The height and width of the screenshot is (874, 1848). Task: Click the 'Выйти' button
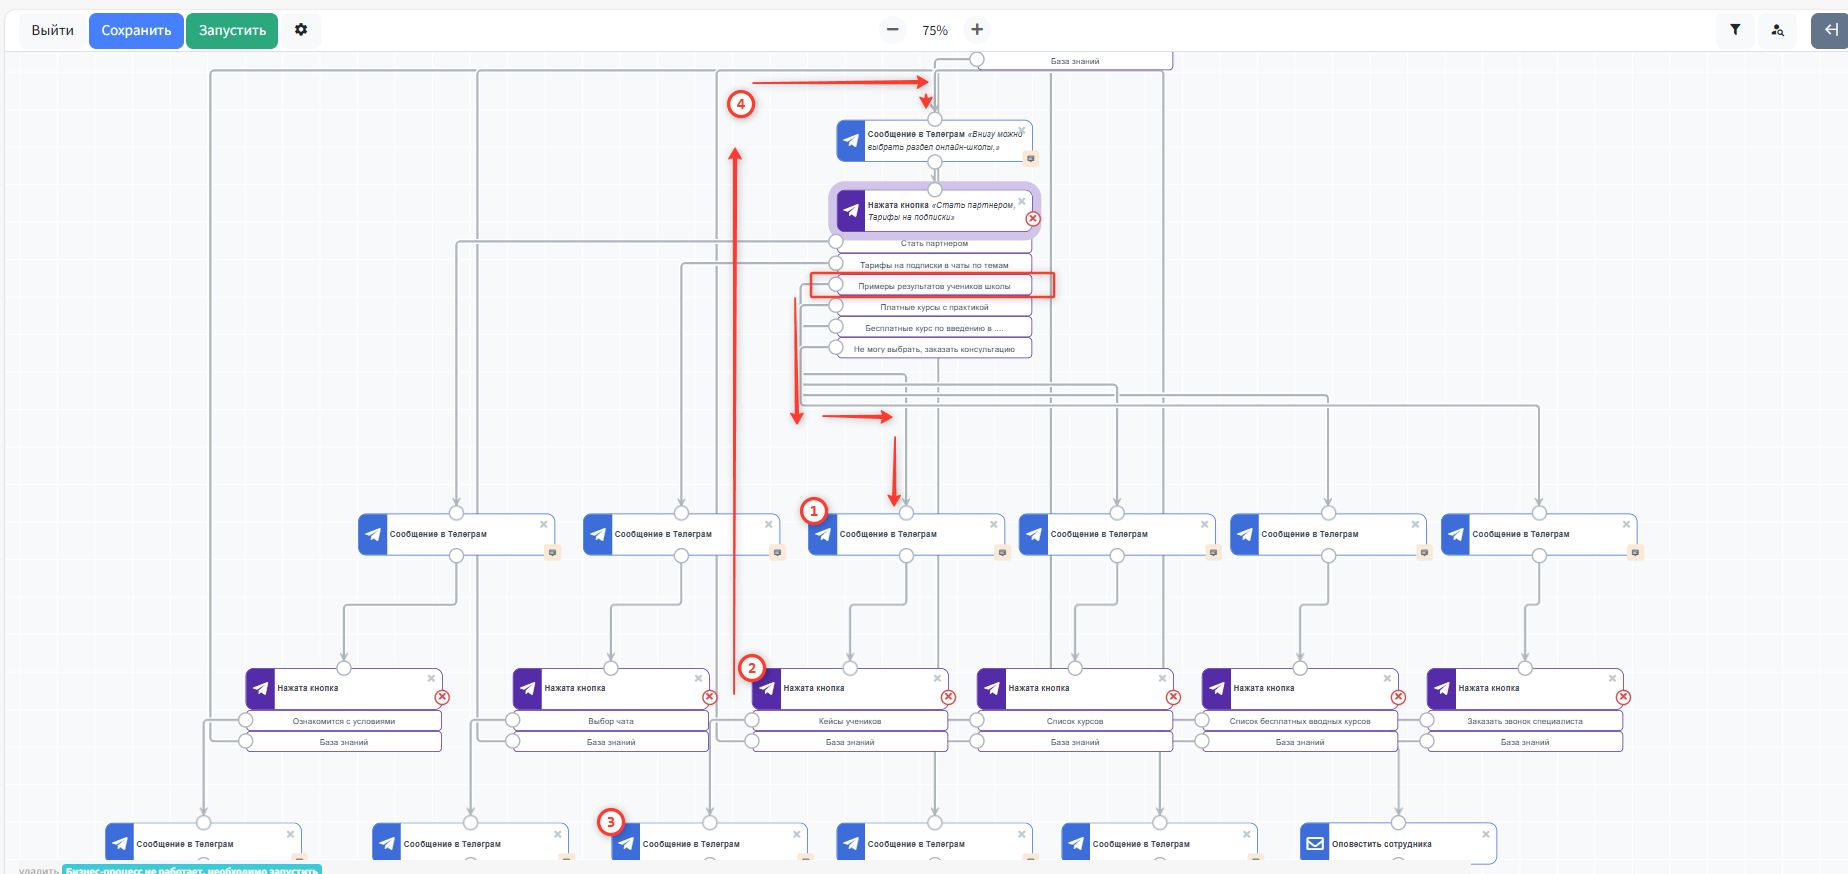[52, 31]
